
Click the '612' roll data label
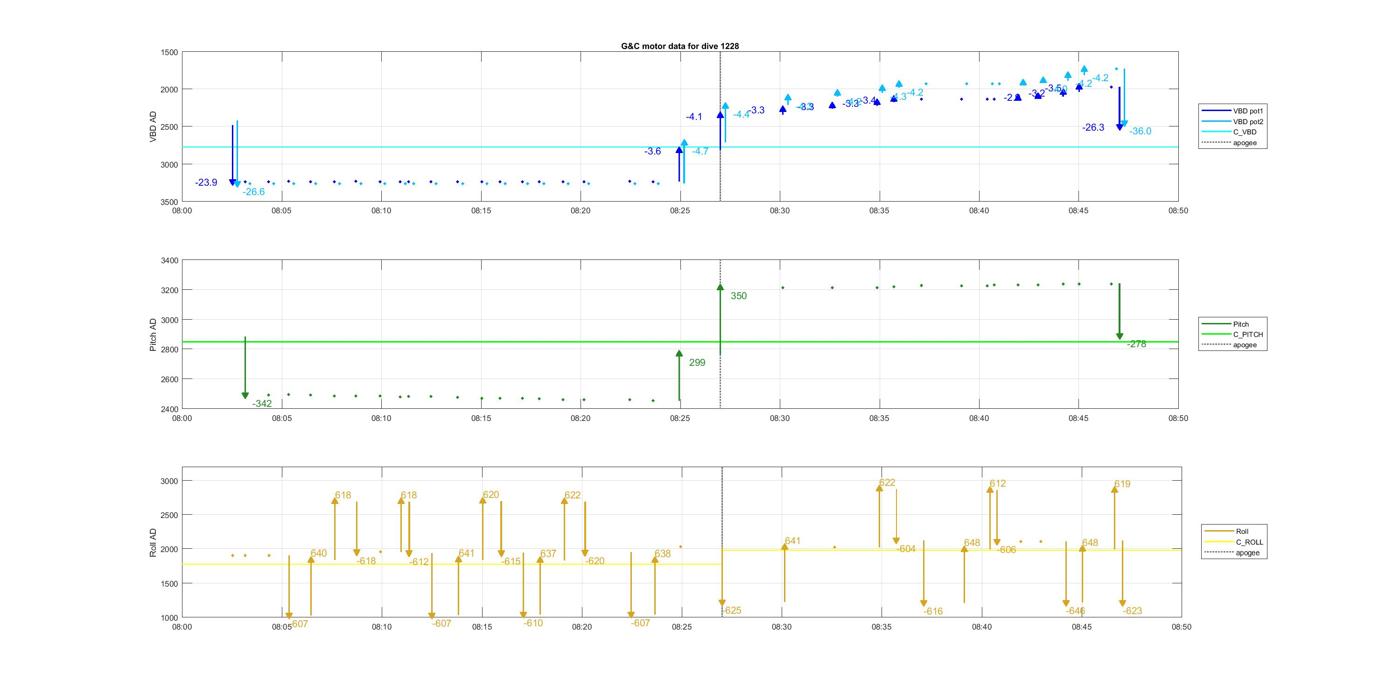click(x=997, y=484)
